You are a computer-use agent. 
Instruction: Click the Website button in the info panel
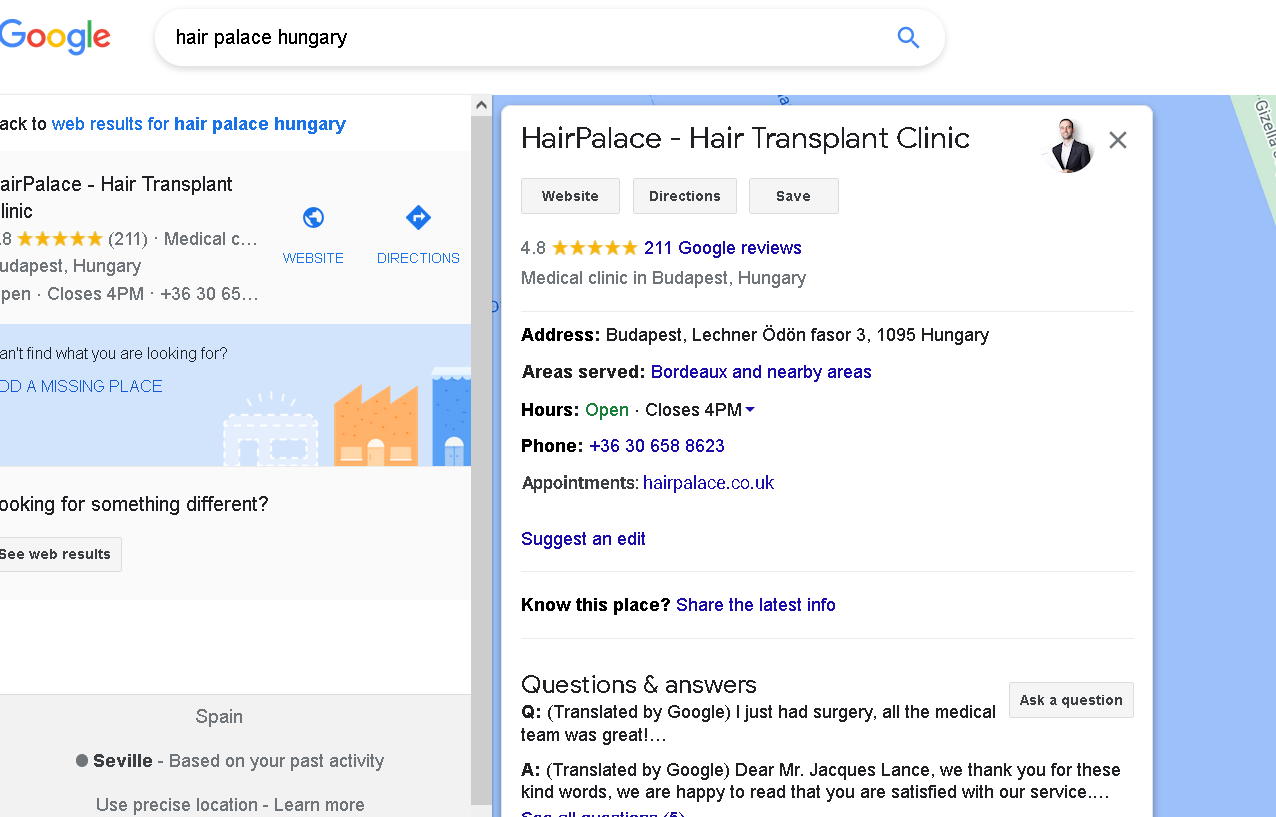pyautogui.click(x=570, y=196)
